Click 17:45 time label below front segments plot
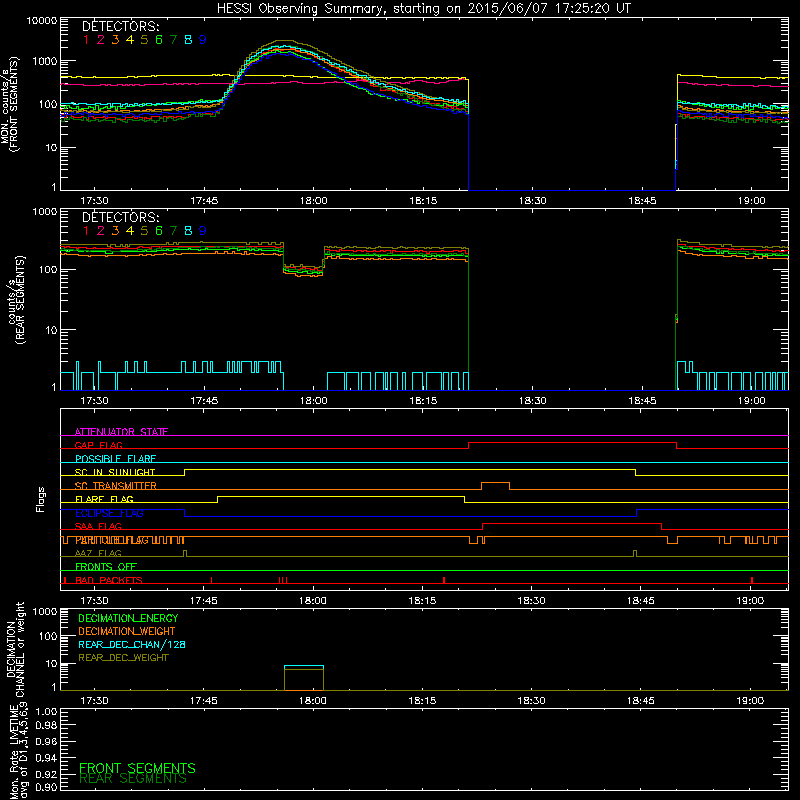 click(204, 201)
